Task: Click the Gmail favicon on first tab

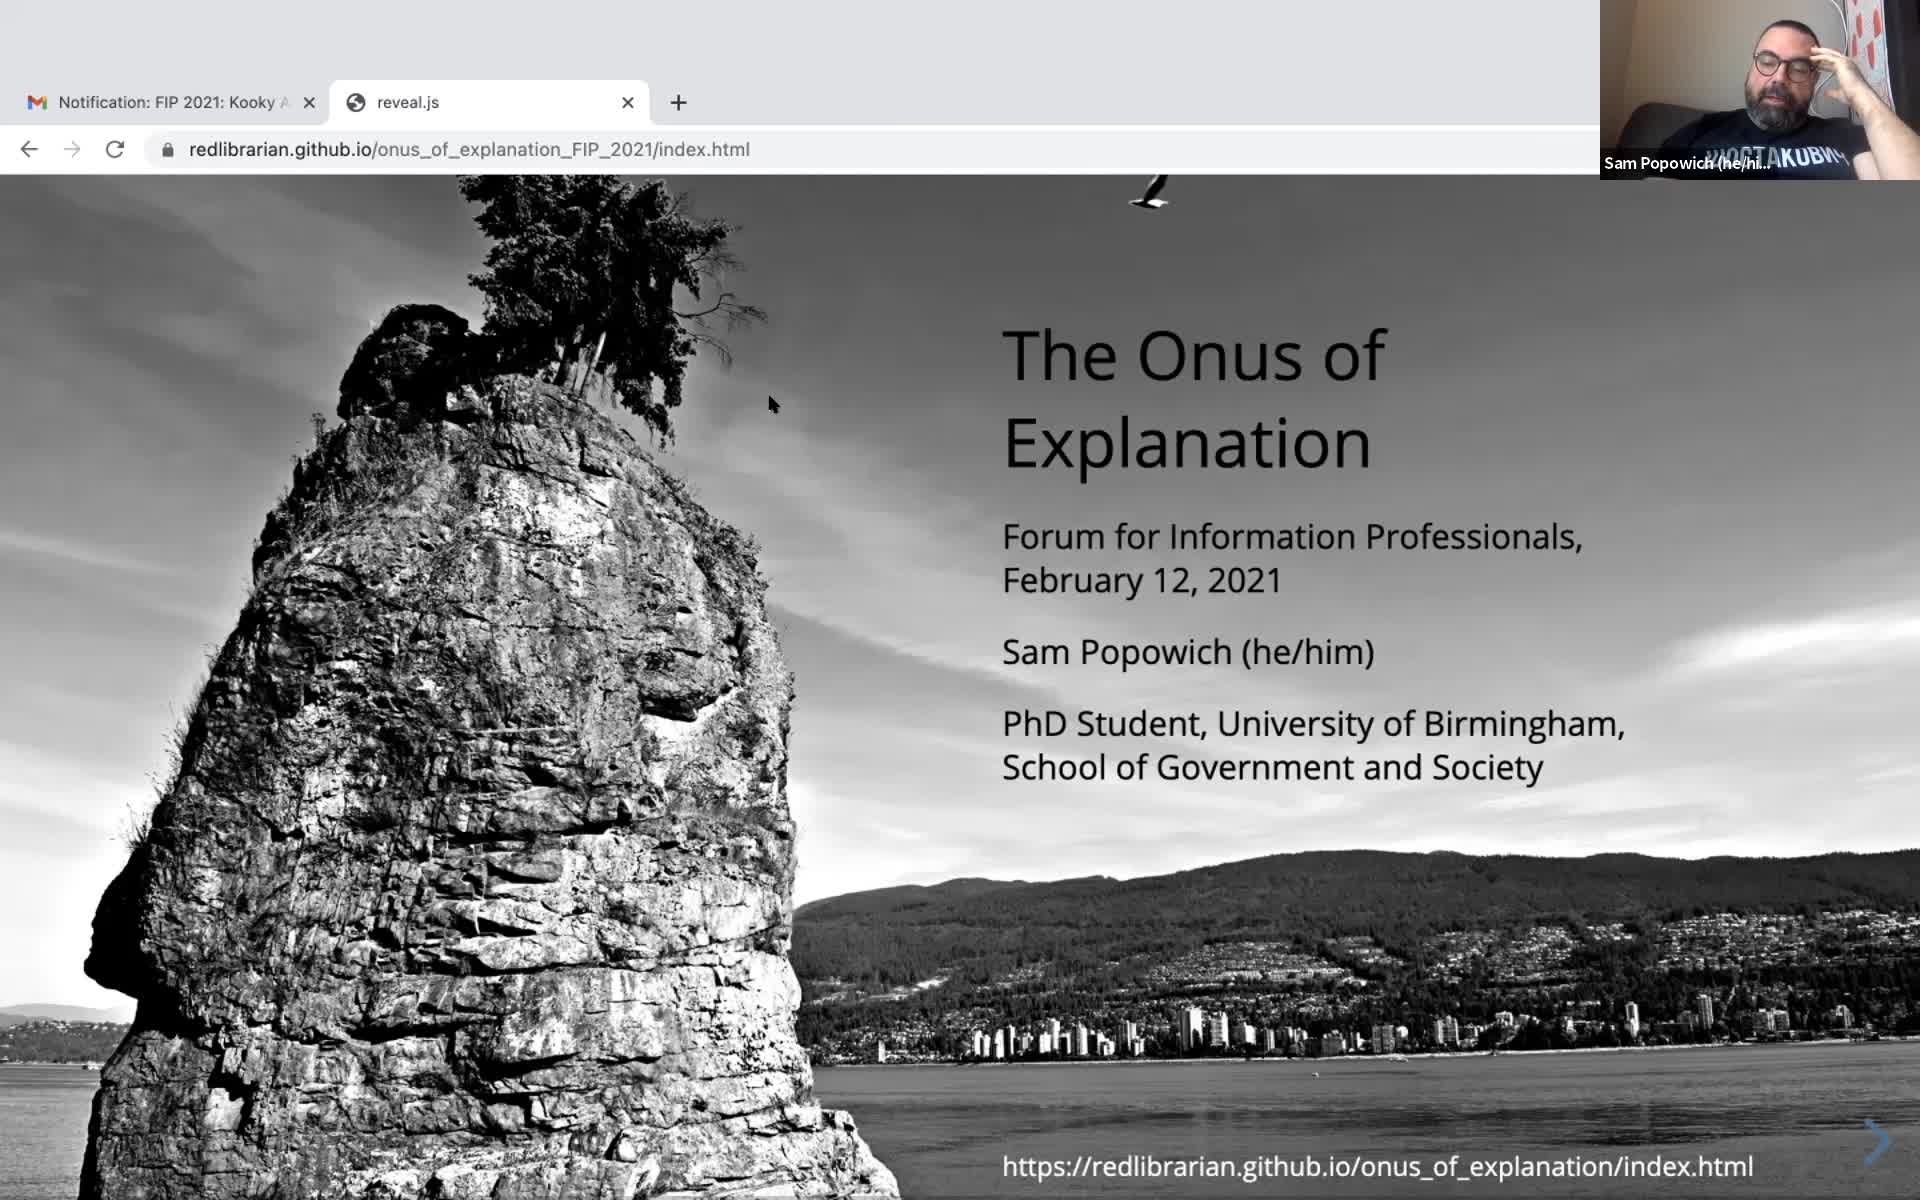Action: point(37,102)
